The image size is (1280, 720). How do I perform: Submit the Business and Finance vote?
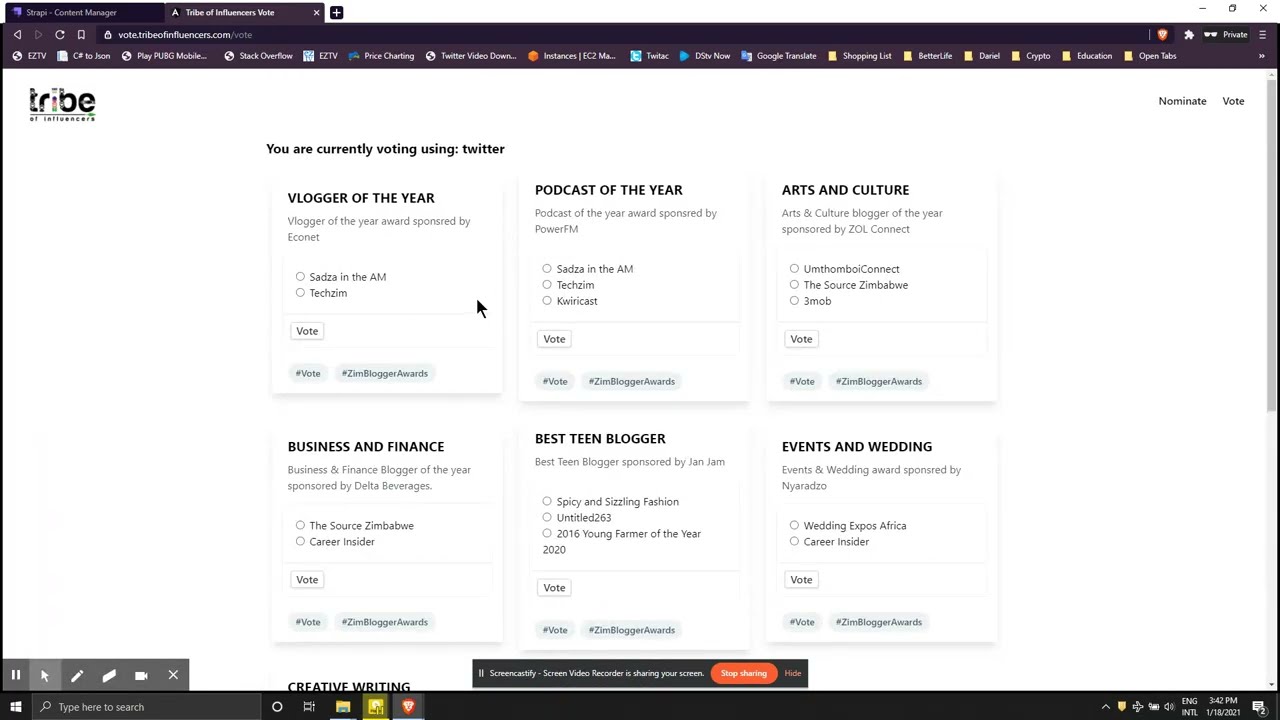point(307,580)
